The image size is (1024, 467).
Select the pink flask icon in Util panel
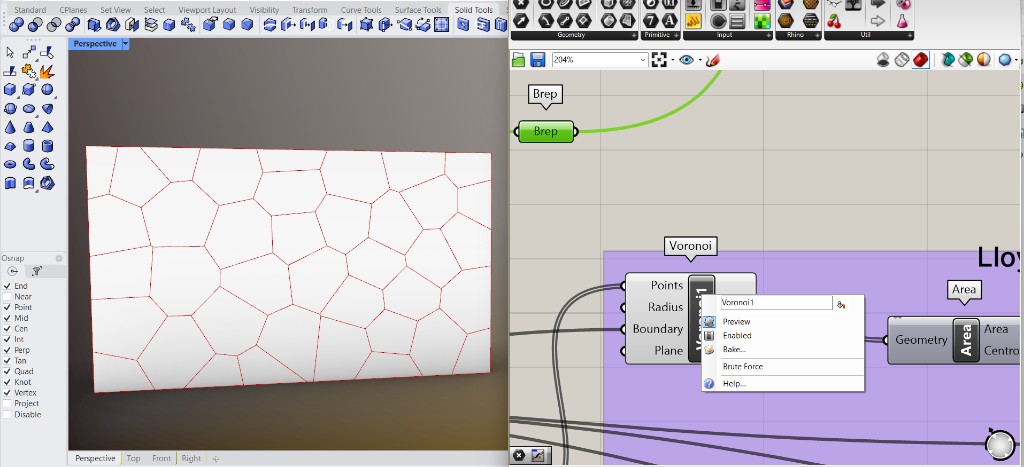tap(902, 22)
